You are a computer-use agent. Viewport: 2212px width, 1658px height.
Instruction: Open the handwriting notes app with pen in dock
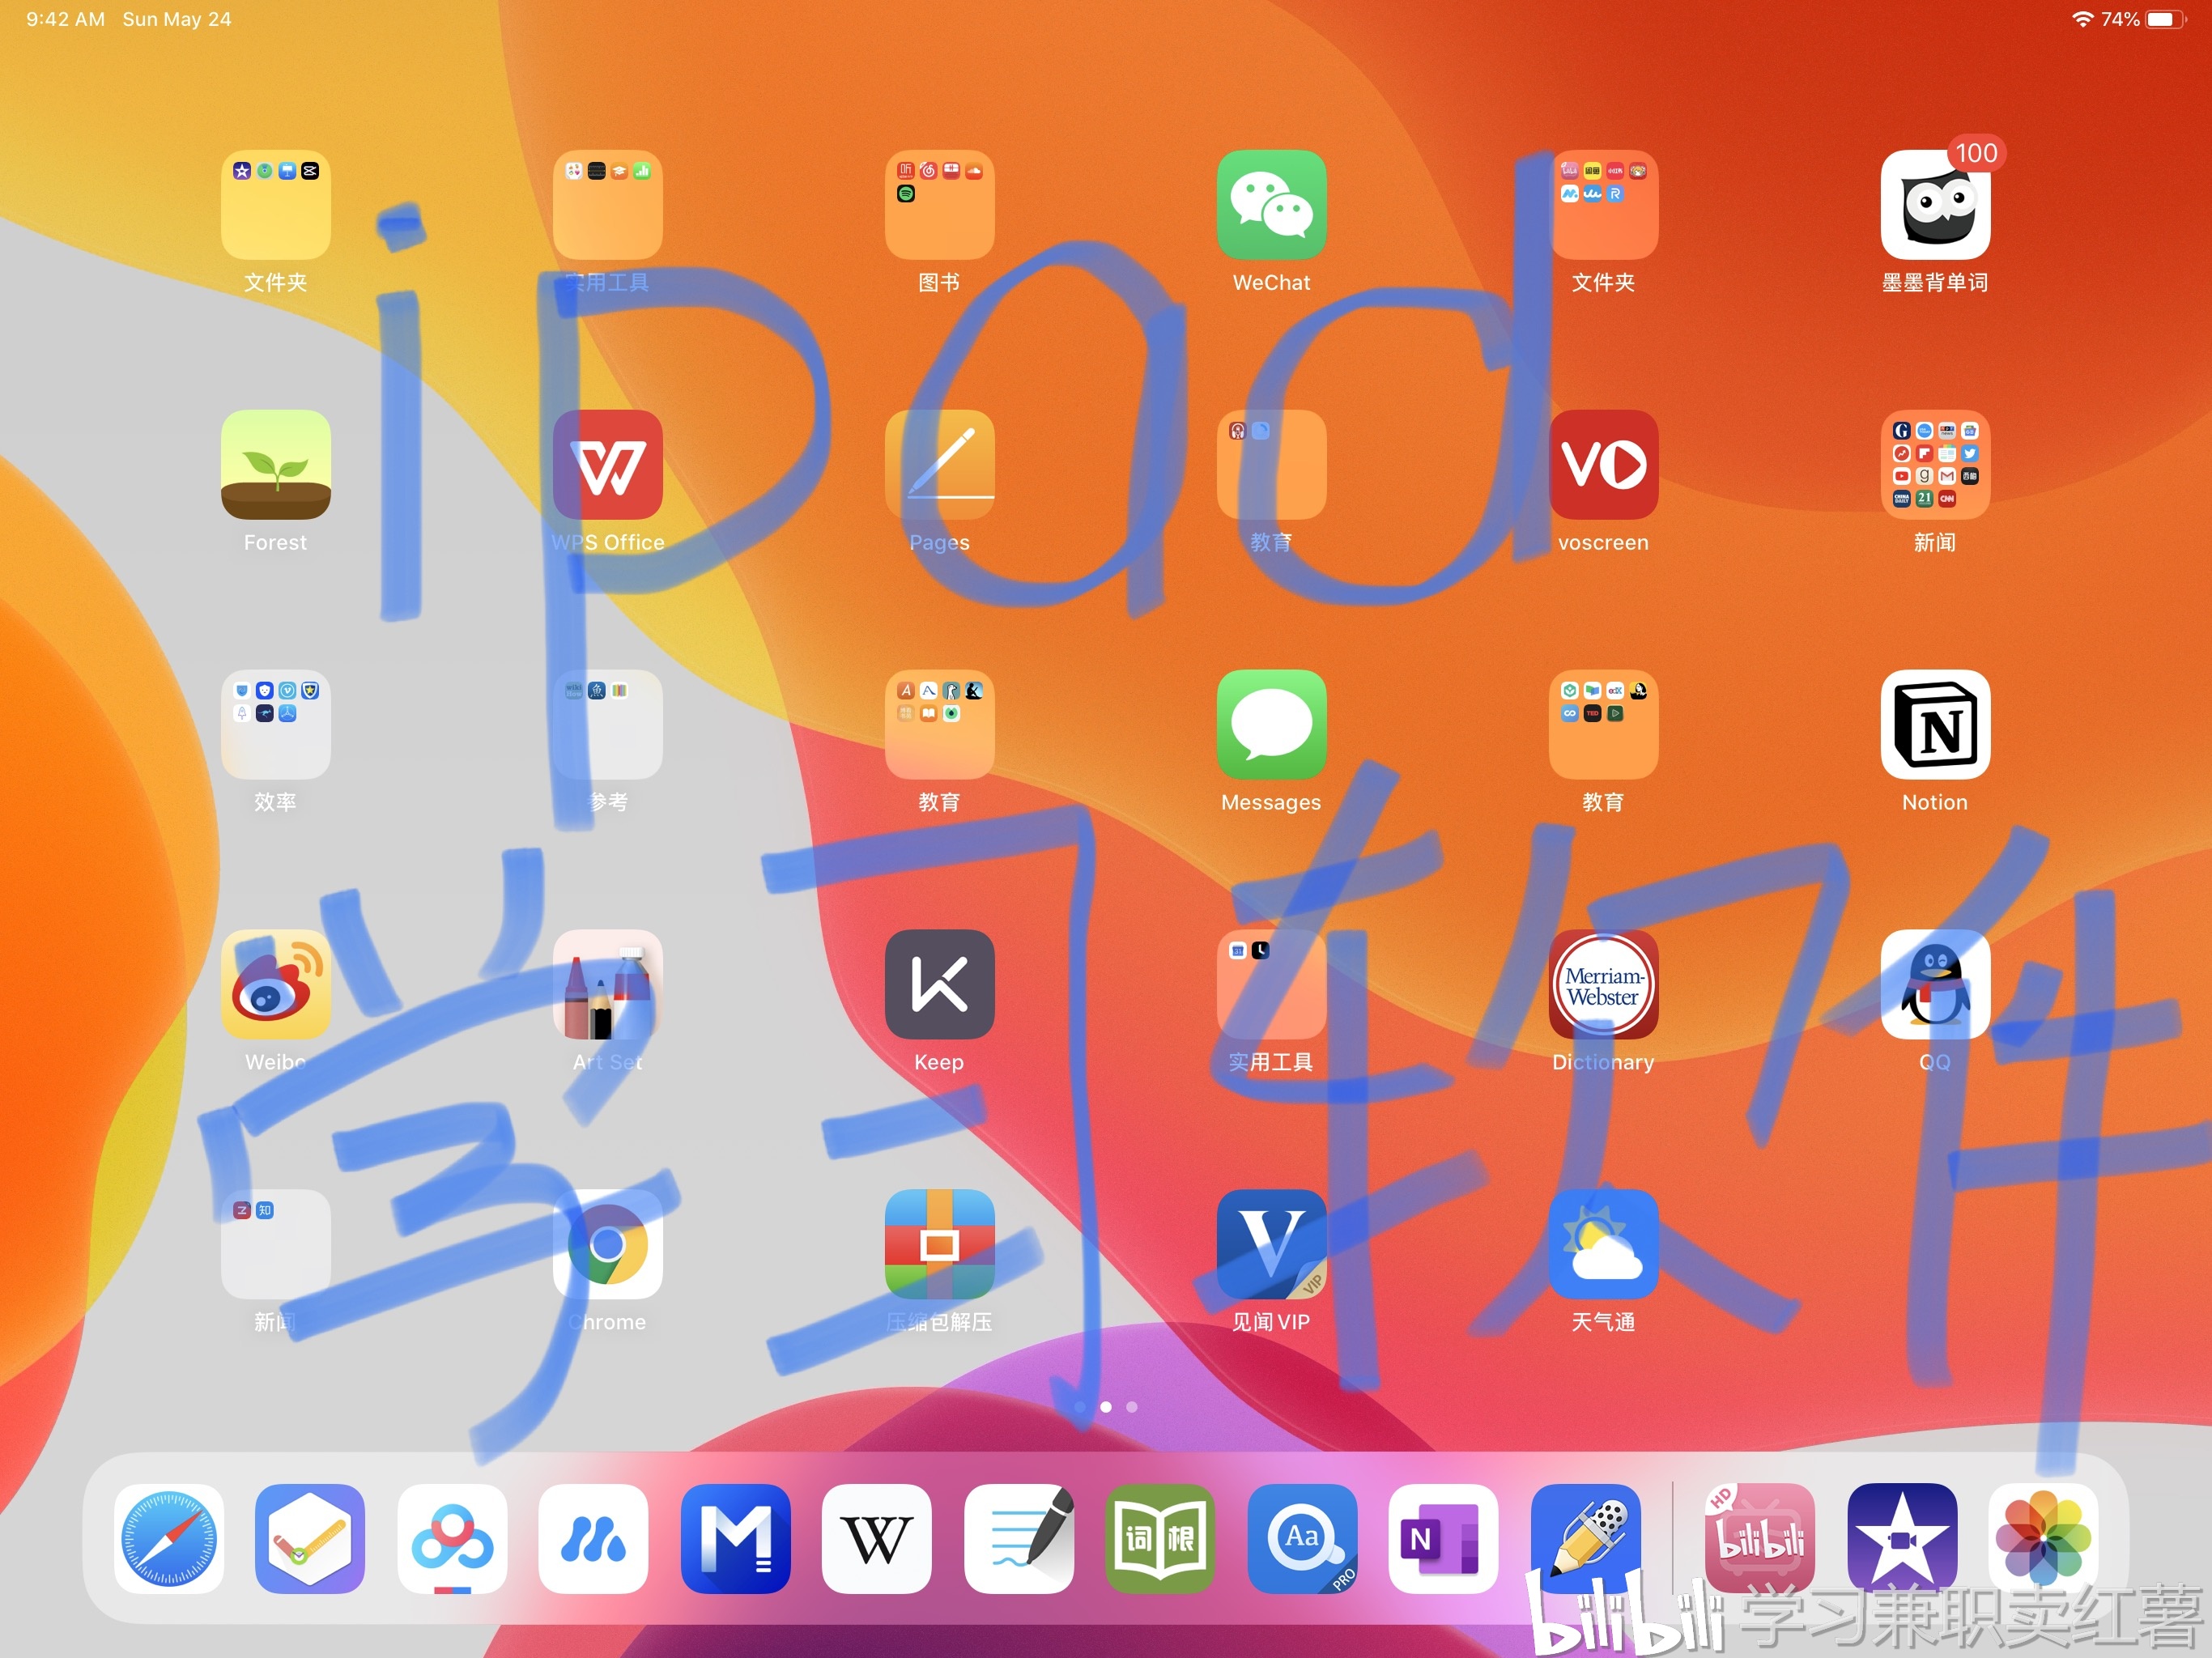tap(1019, 1539)
